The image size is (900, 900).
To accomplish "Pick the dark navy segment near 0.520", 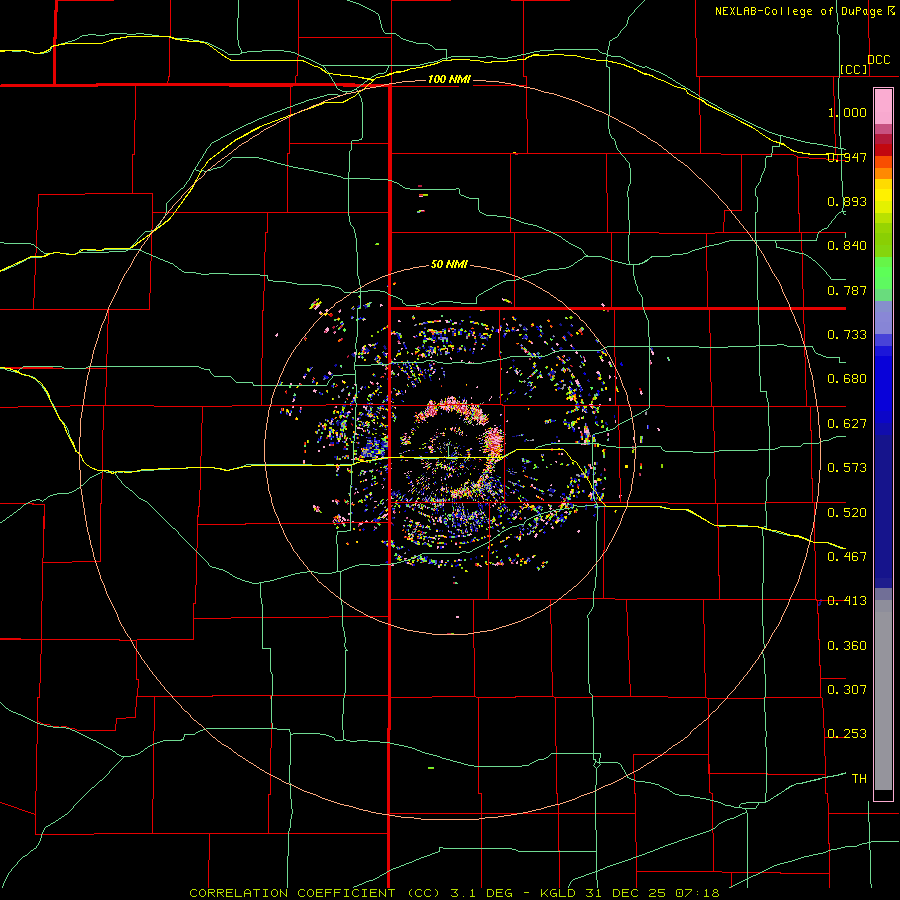I will pyautogui.click(x=883, y=511).
